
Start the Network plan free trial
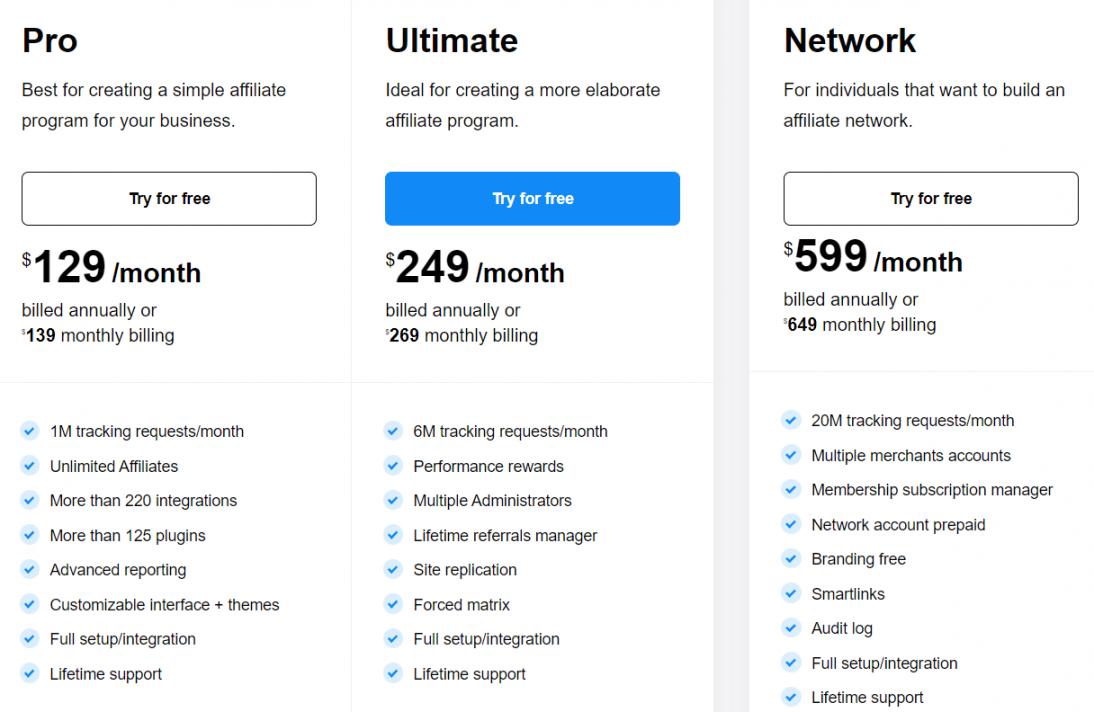point(930,198)
